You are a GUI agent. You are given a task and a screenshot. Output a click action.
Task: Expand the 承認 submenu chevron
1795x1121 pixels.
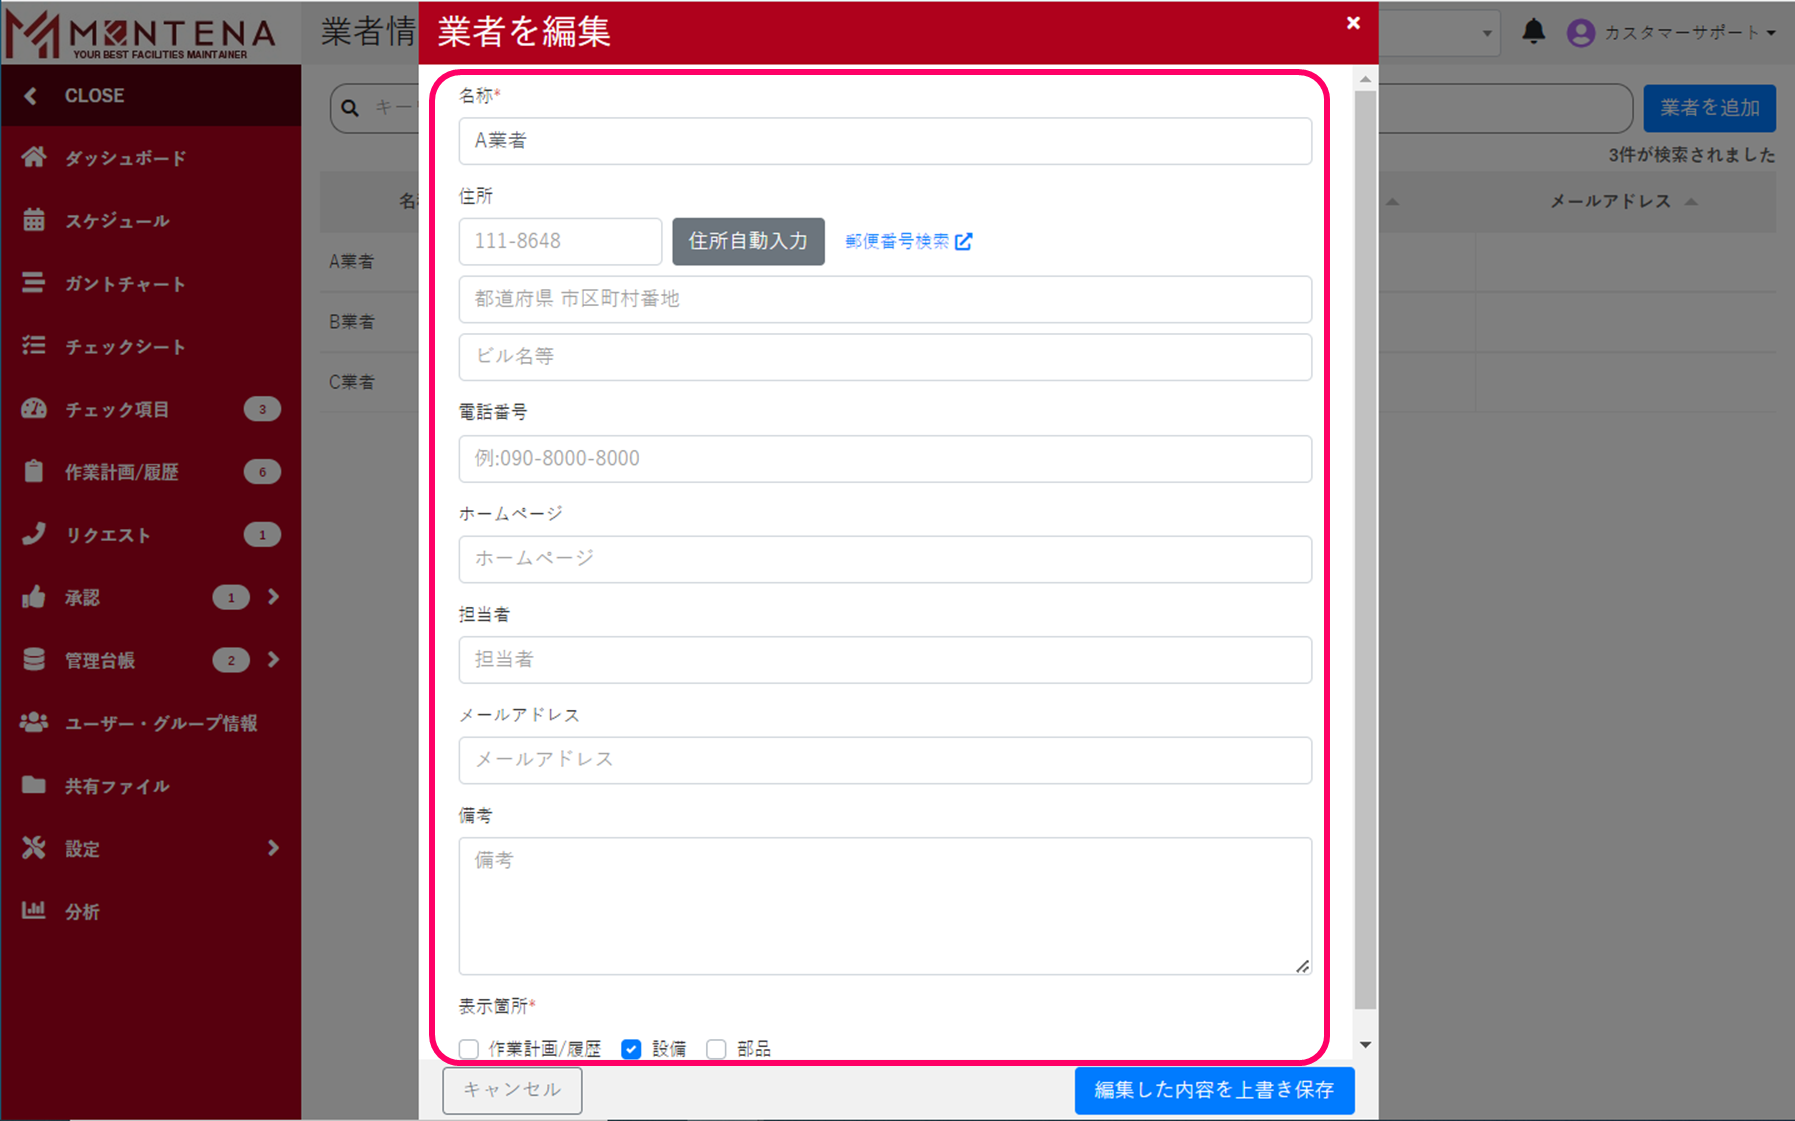click(x=273, y=597)
